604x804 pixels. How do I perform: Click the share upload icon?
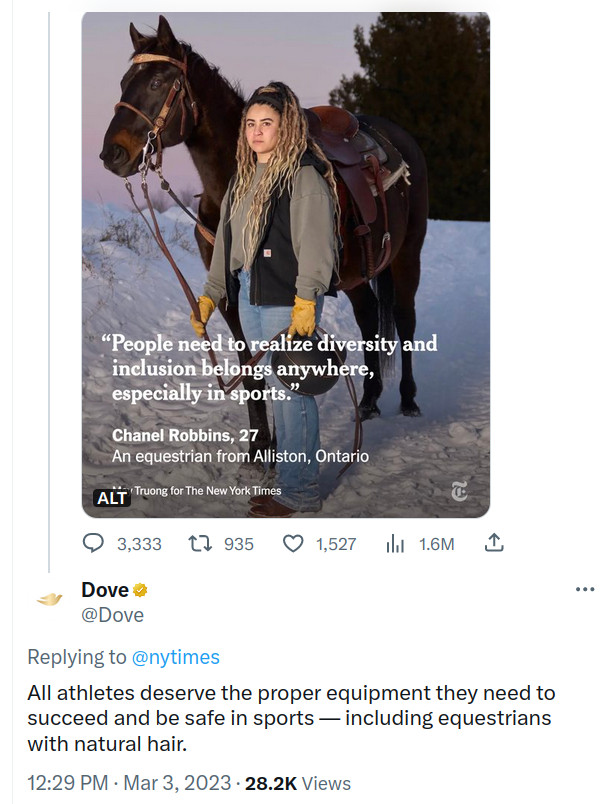(492, 544)
